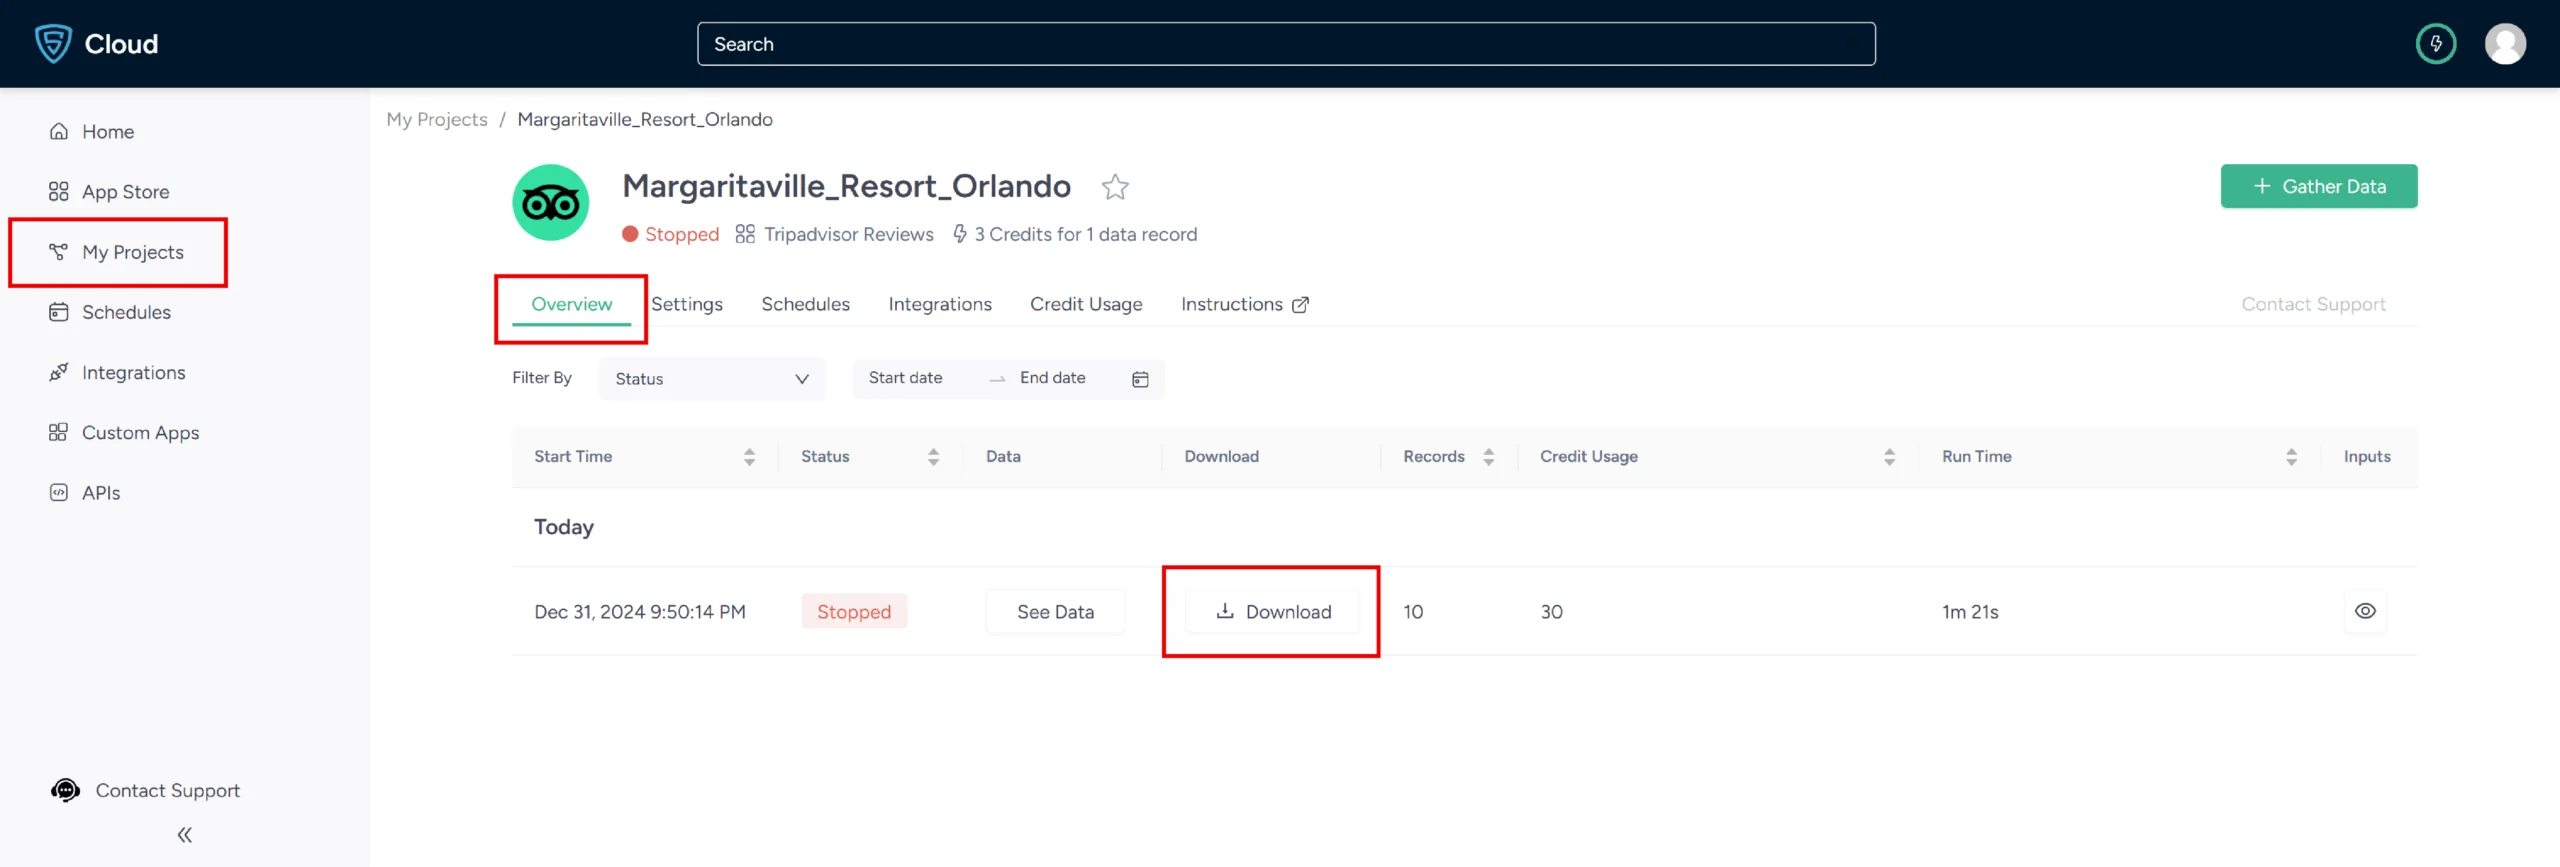Click the Cloud shield logo
Image resolution: width=2560 pixels, height=867 pixels.
pyautogui.click(x=53, y=44)
